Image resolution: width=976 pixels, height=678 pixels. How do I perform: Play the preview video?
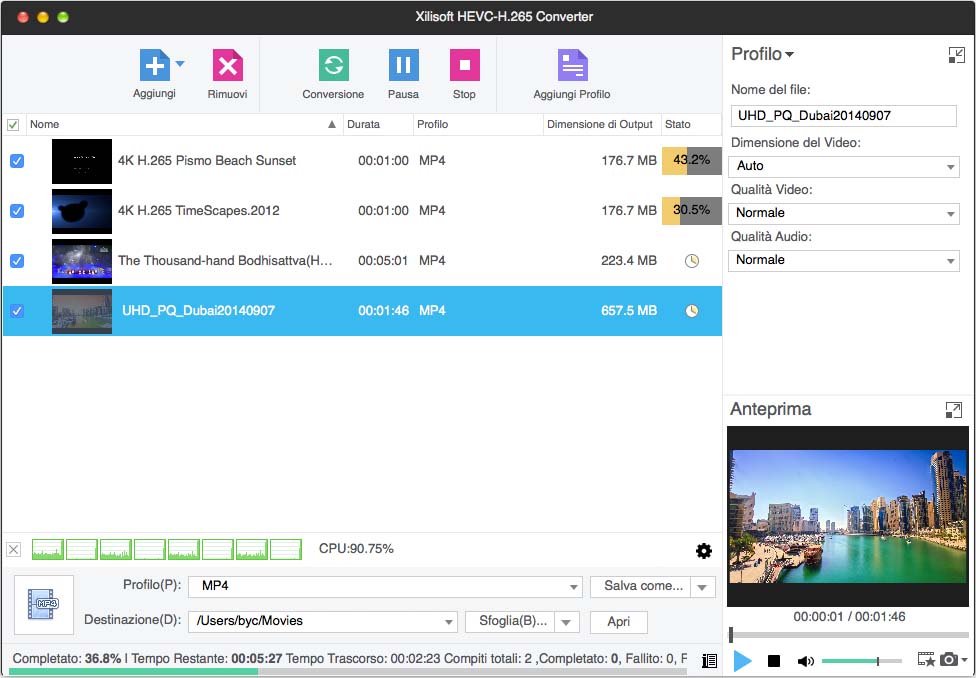[x=742, y=661]
